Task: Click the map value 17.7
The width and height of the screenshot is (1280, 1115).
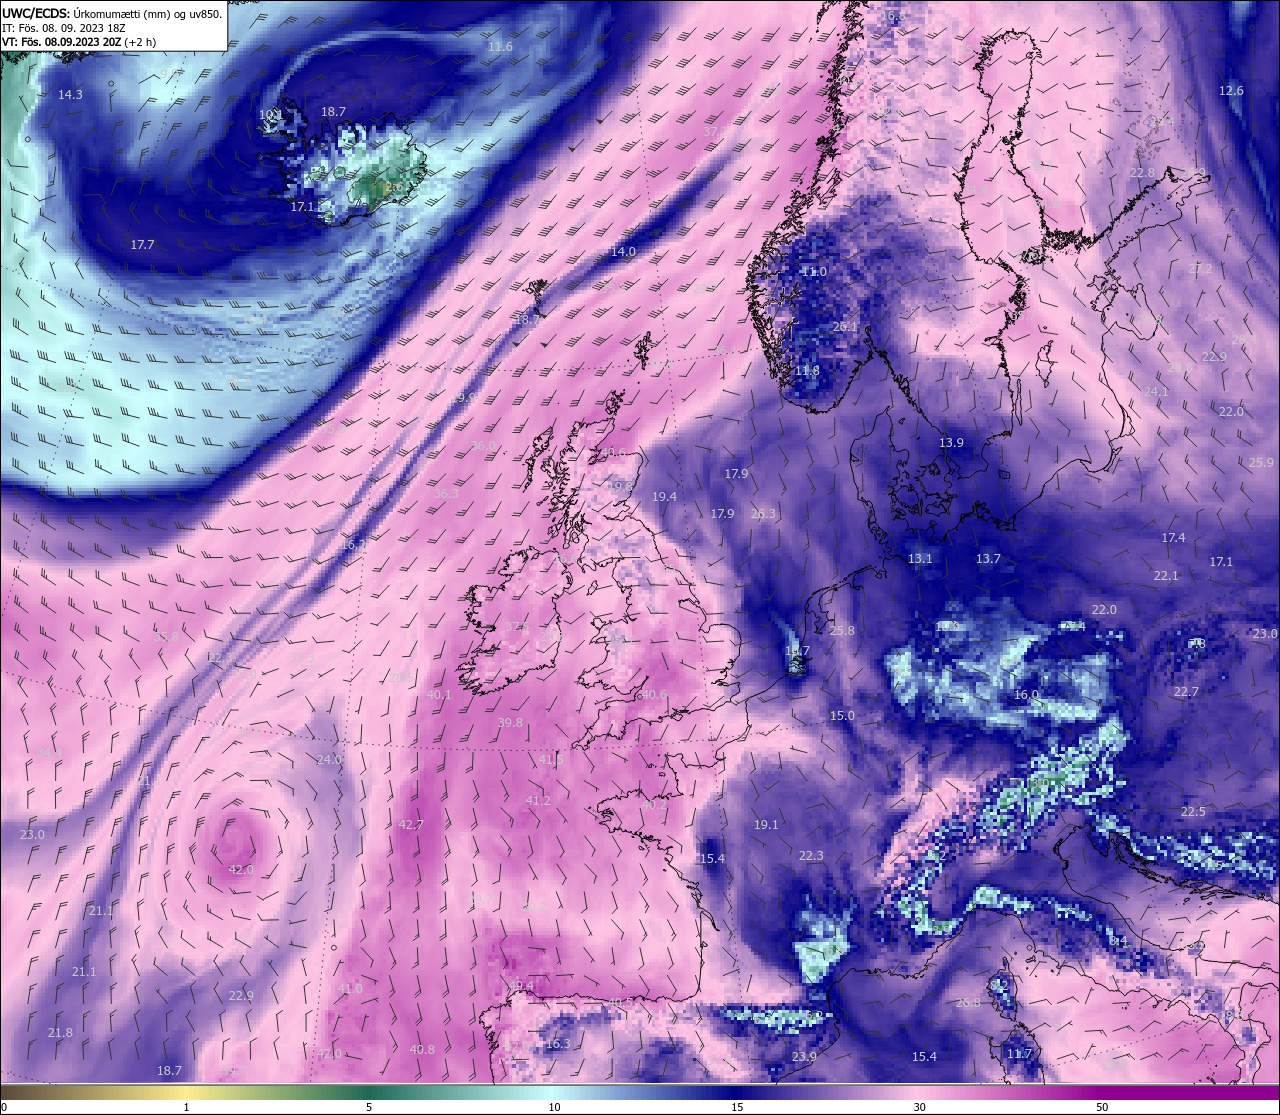Action: point(142,244)
